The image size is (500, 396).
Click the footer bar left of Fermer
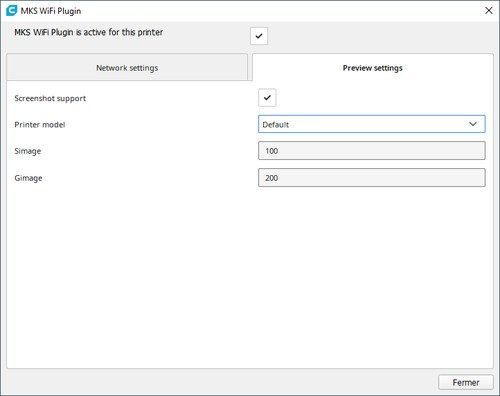click(x=220, y=382)
